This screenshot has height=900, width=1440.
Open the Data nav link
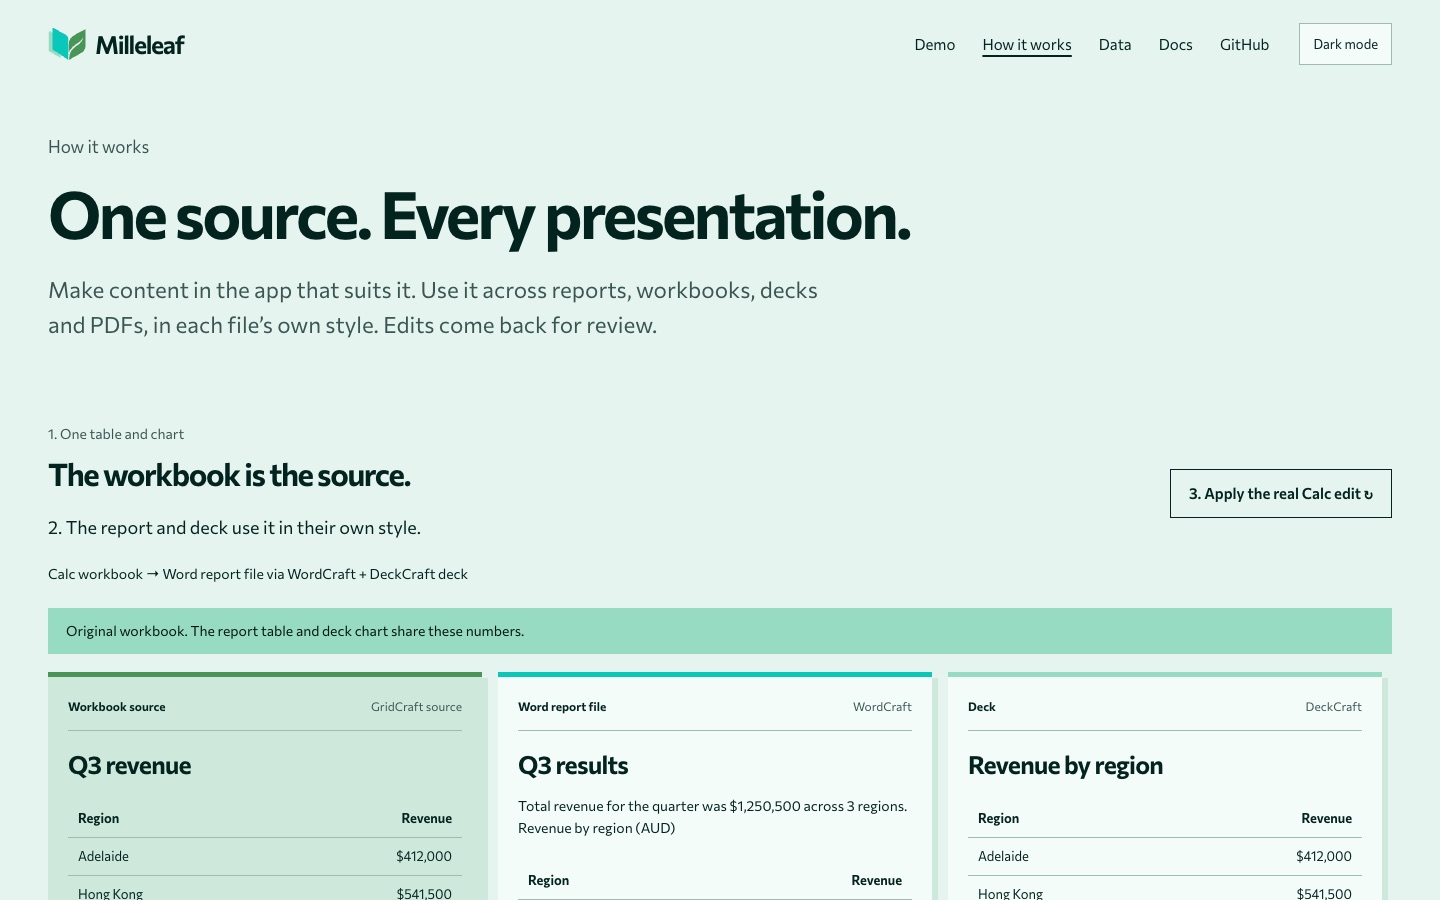1115,44
